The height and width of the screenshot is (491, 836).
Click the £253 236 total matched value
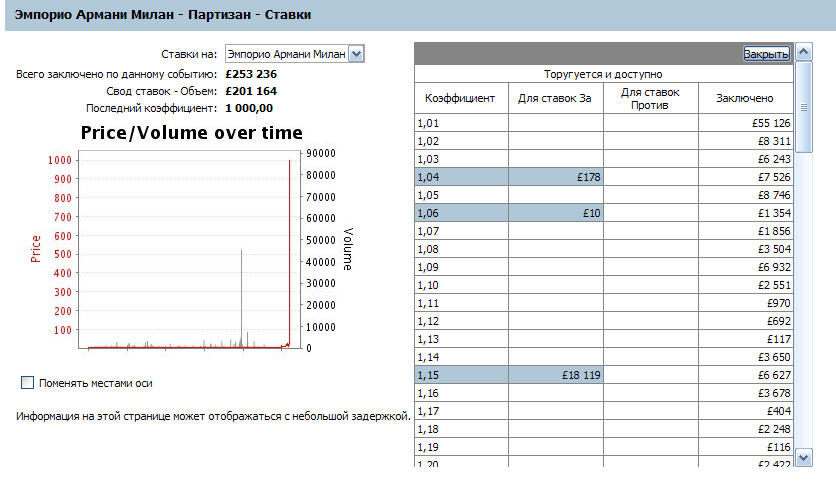(x=251, y=74)
